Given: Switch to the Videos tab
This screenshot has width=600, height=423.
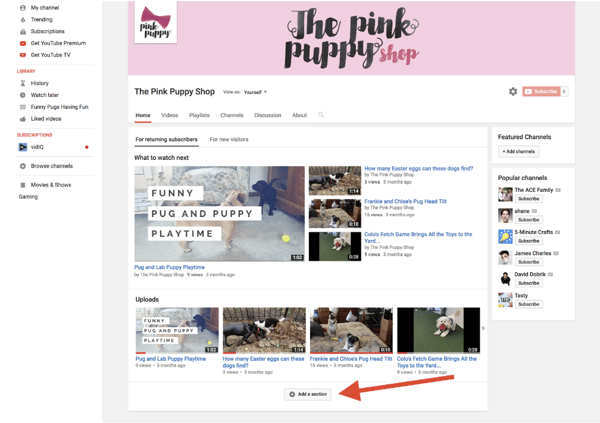Looking at the screenshot, I should coord(170,115).
